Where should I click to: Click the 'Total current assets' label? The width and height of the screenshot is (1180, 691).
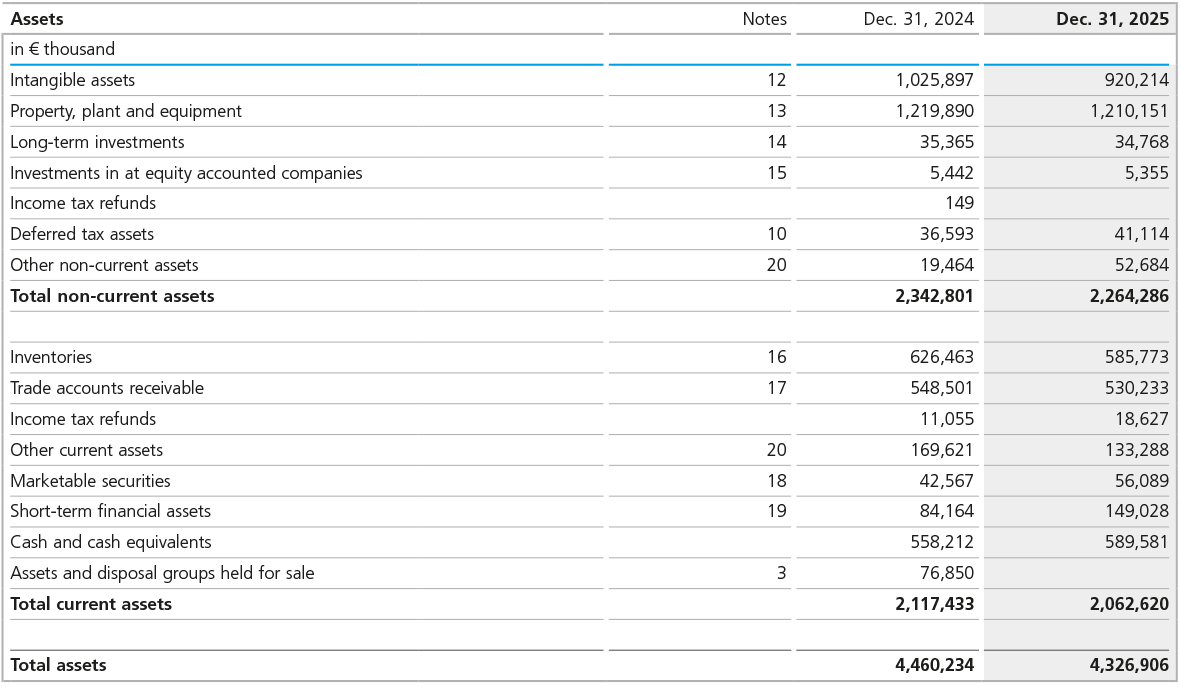click(91, 604)
